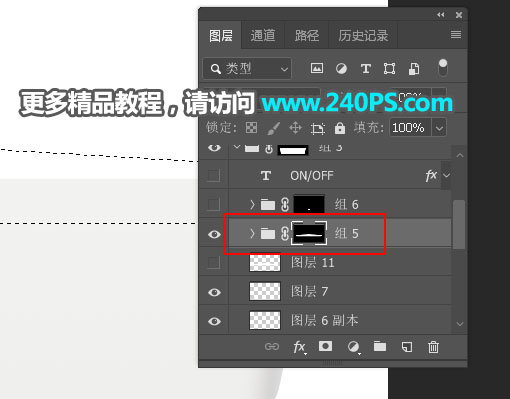The image size is (510, 399).
Task: Lock all with padlock icon
Action: tap(340, 128)
